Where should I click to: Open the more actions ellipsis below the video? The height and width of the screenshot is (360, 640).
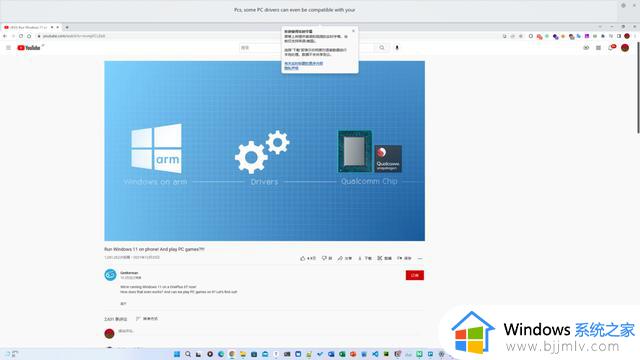[420, 258]
